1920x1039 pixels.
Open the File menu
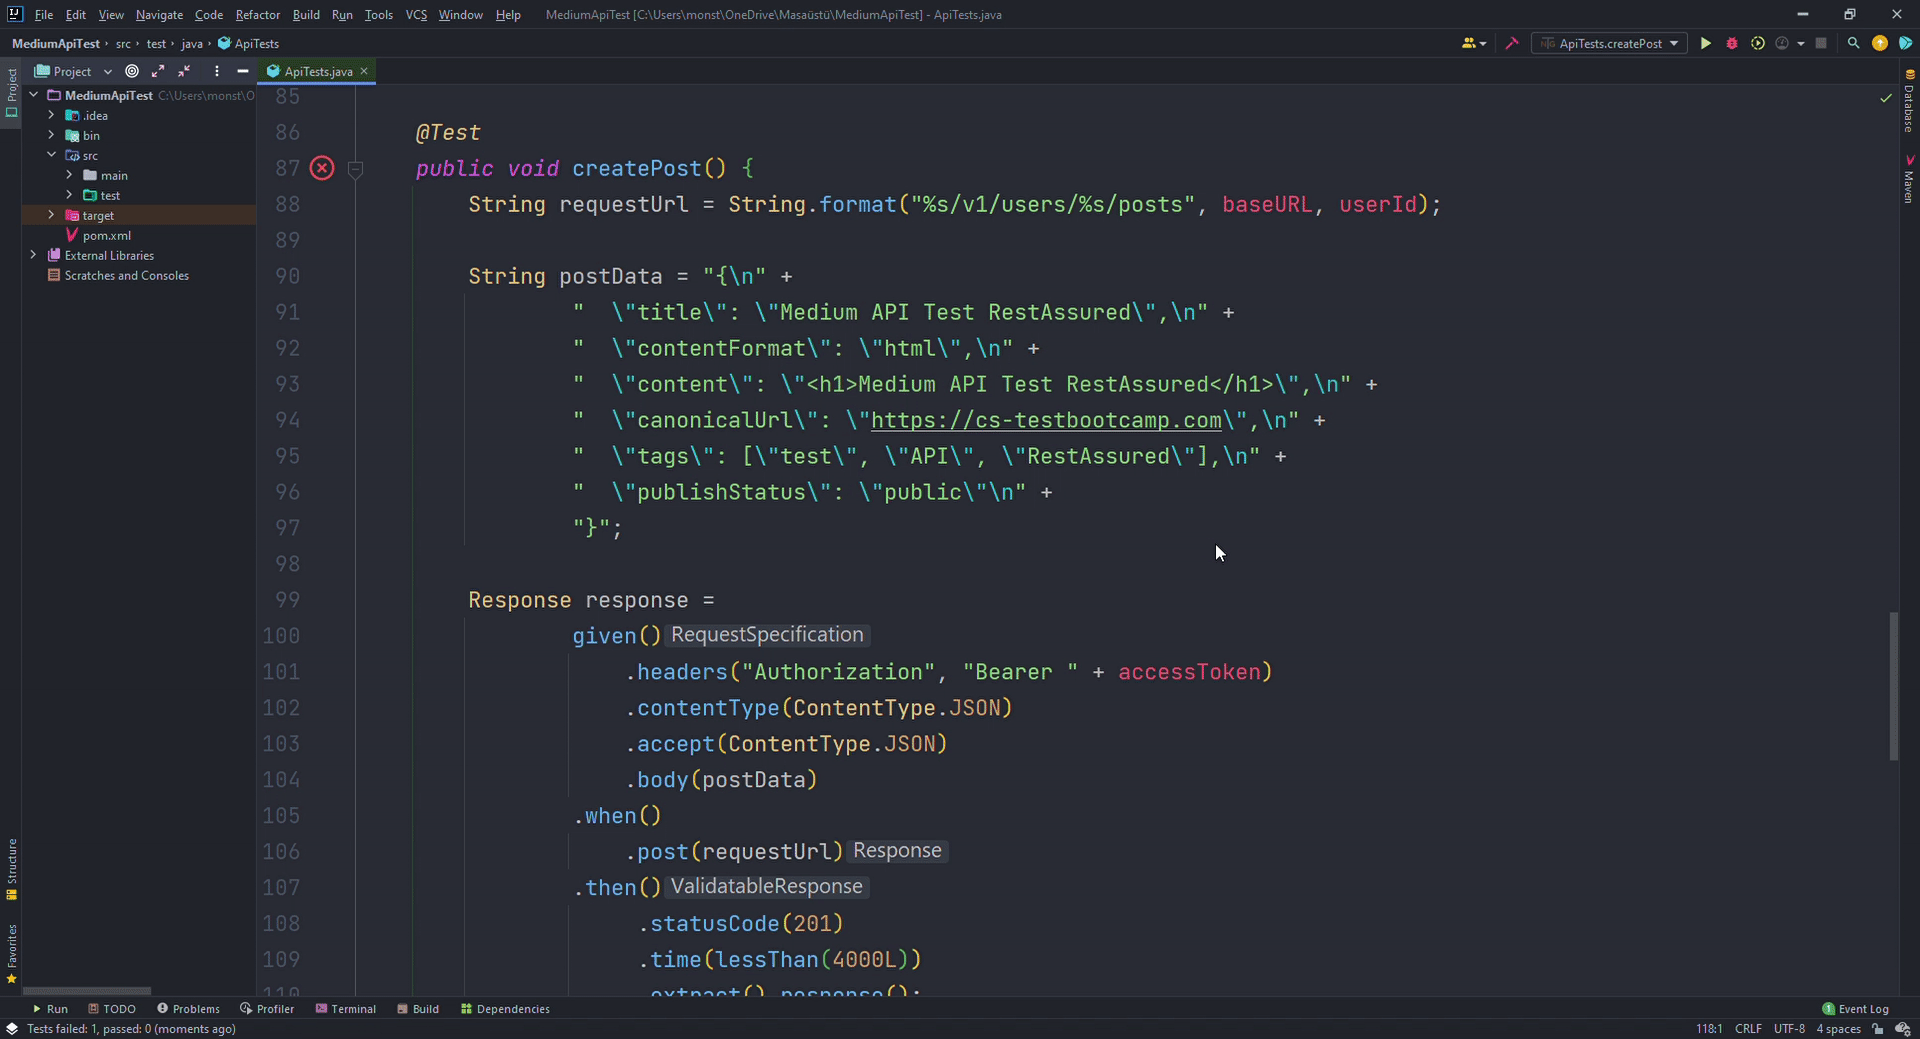point(43,14)
